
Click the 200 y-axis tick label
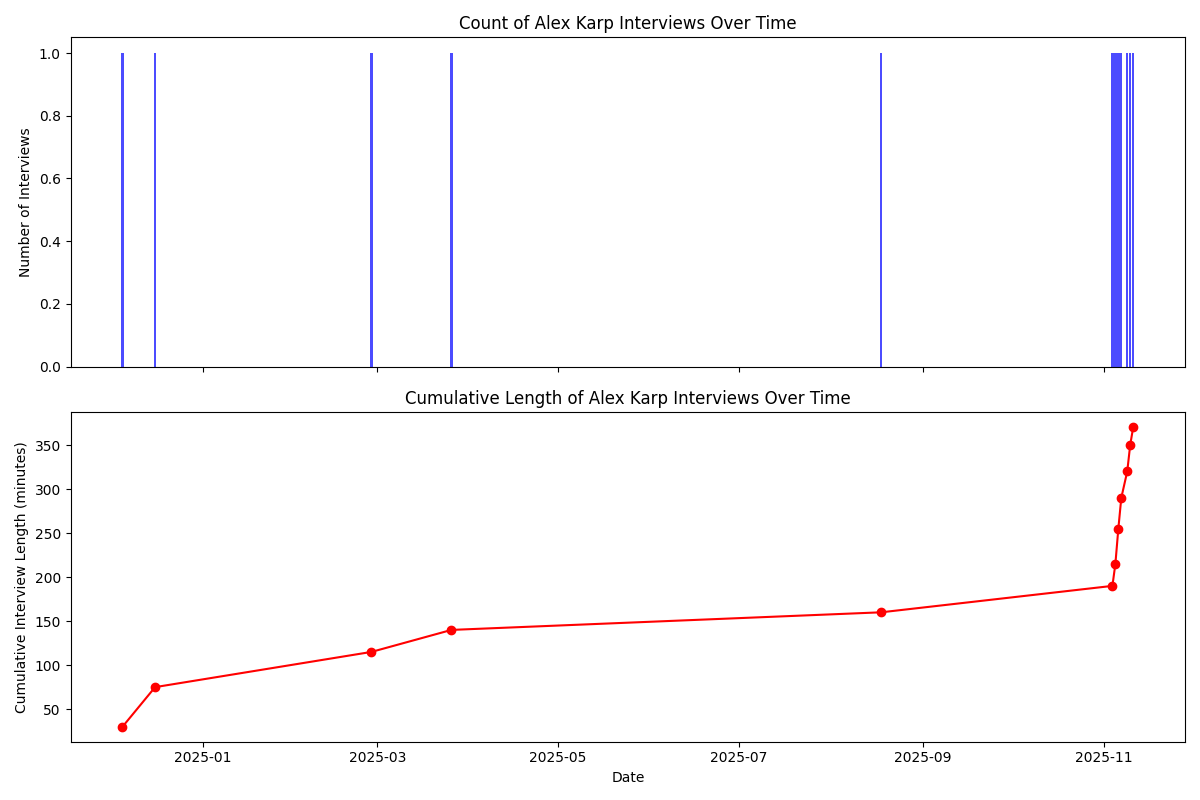(x=49, y=577)
